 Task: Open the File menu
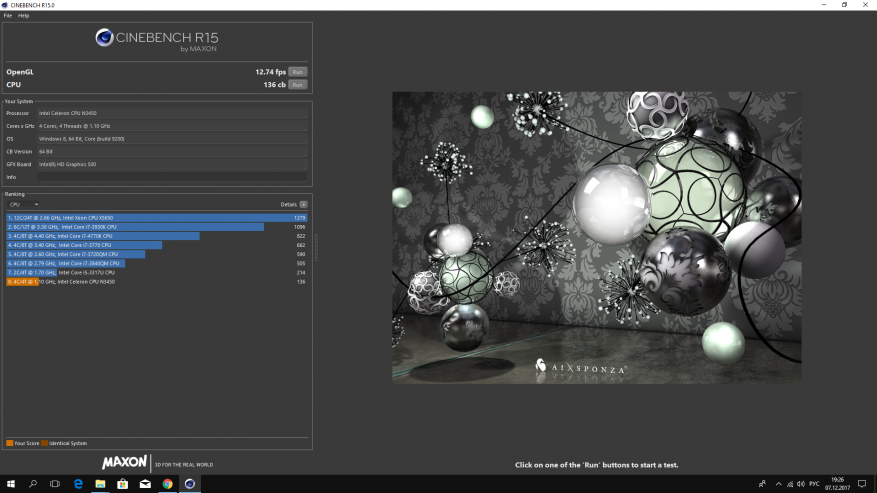pyautogui.click(x=7, y=16)
